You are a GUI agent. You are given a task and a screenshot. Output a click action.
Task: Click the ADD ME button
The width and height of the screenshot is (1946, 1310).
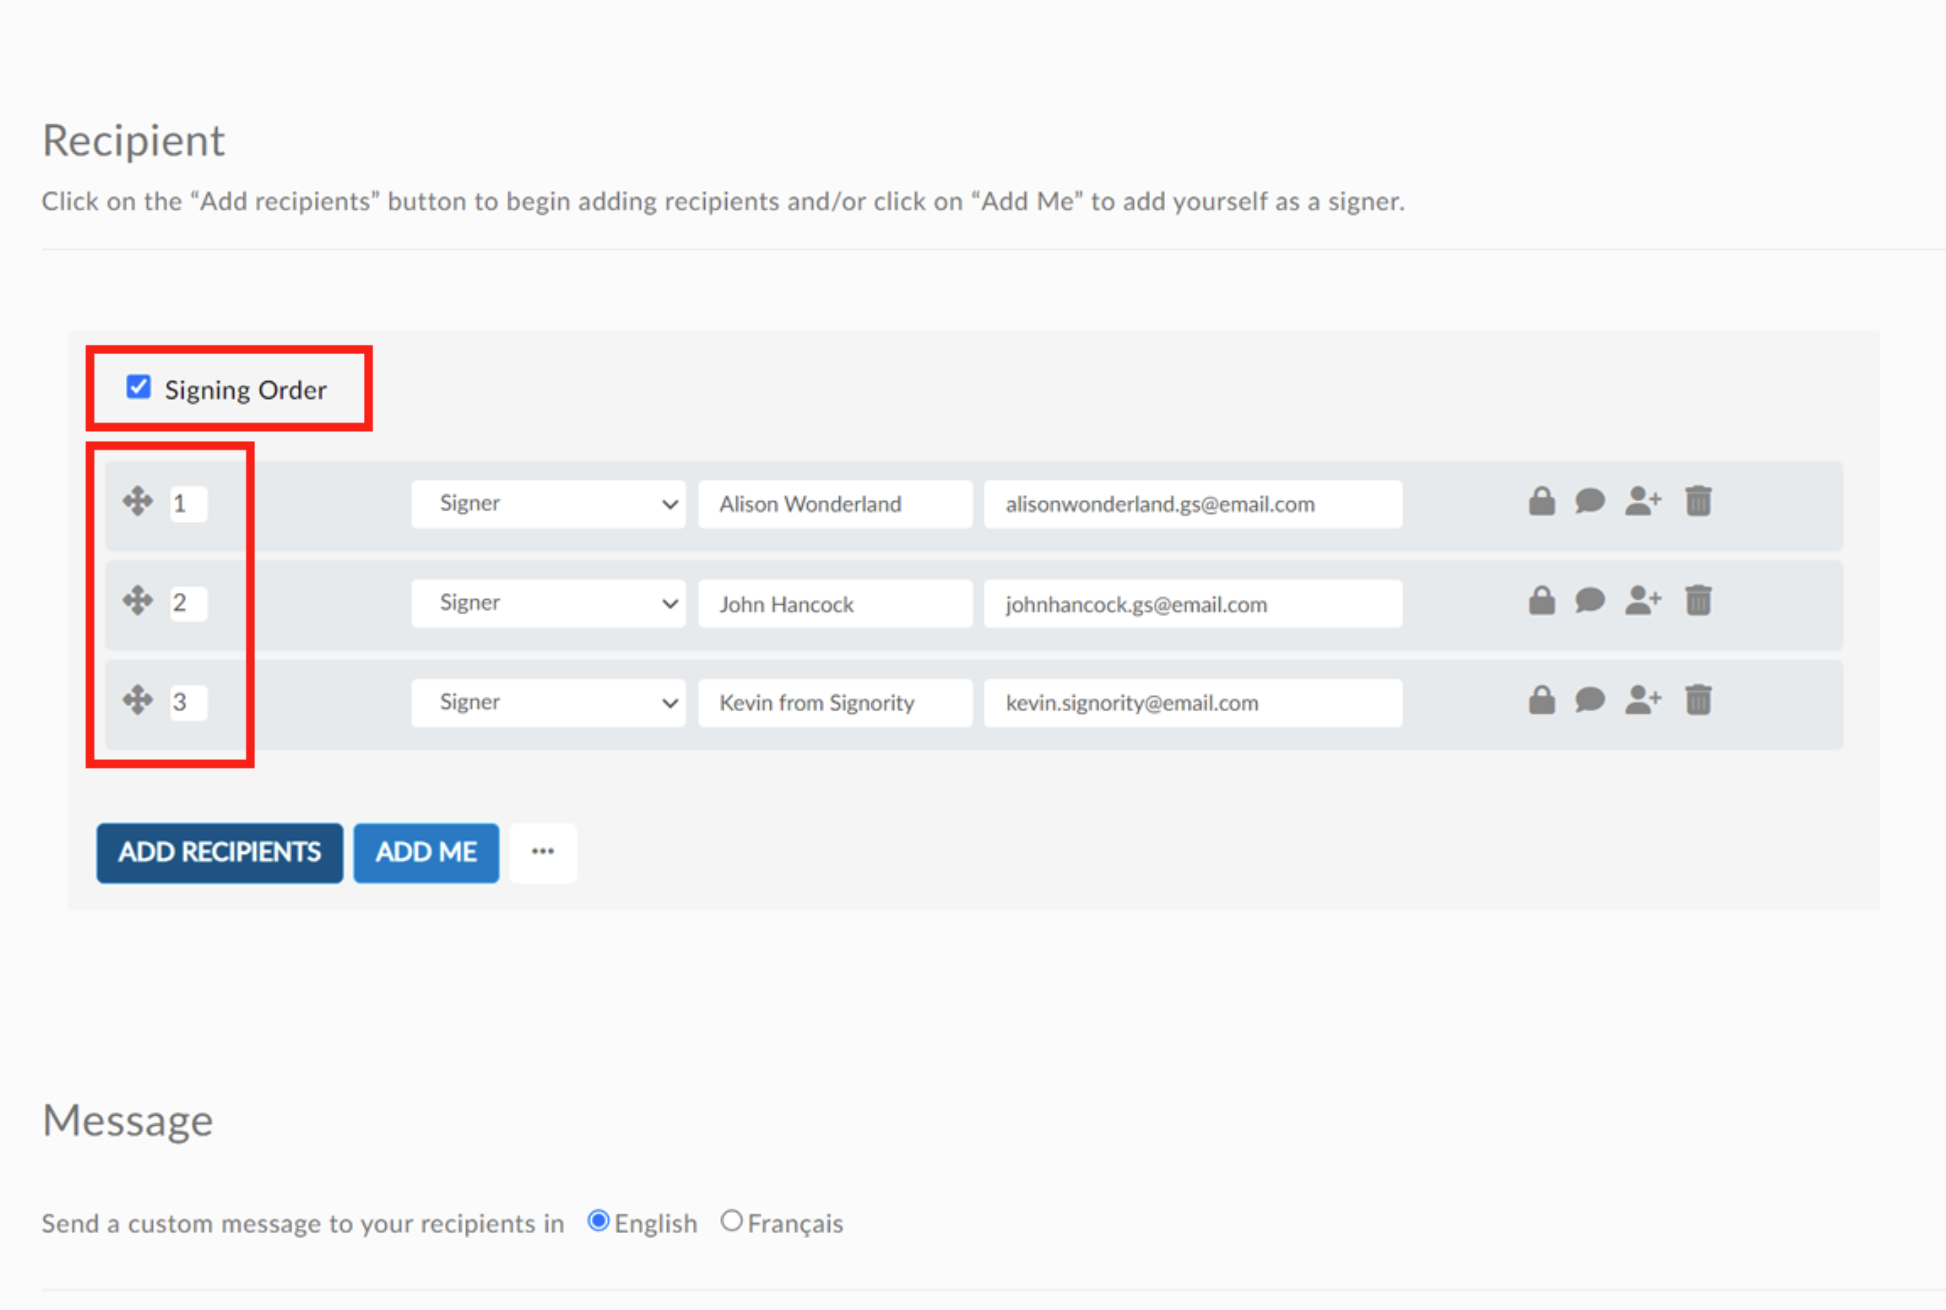tap(426, 852)
